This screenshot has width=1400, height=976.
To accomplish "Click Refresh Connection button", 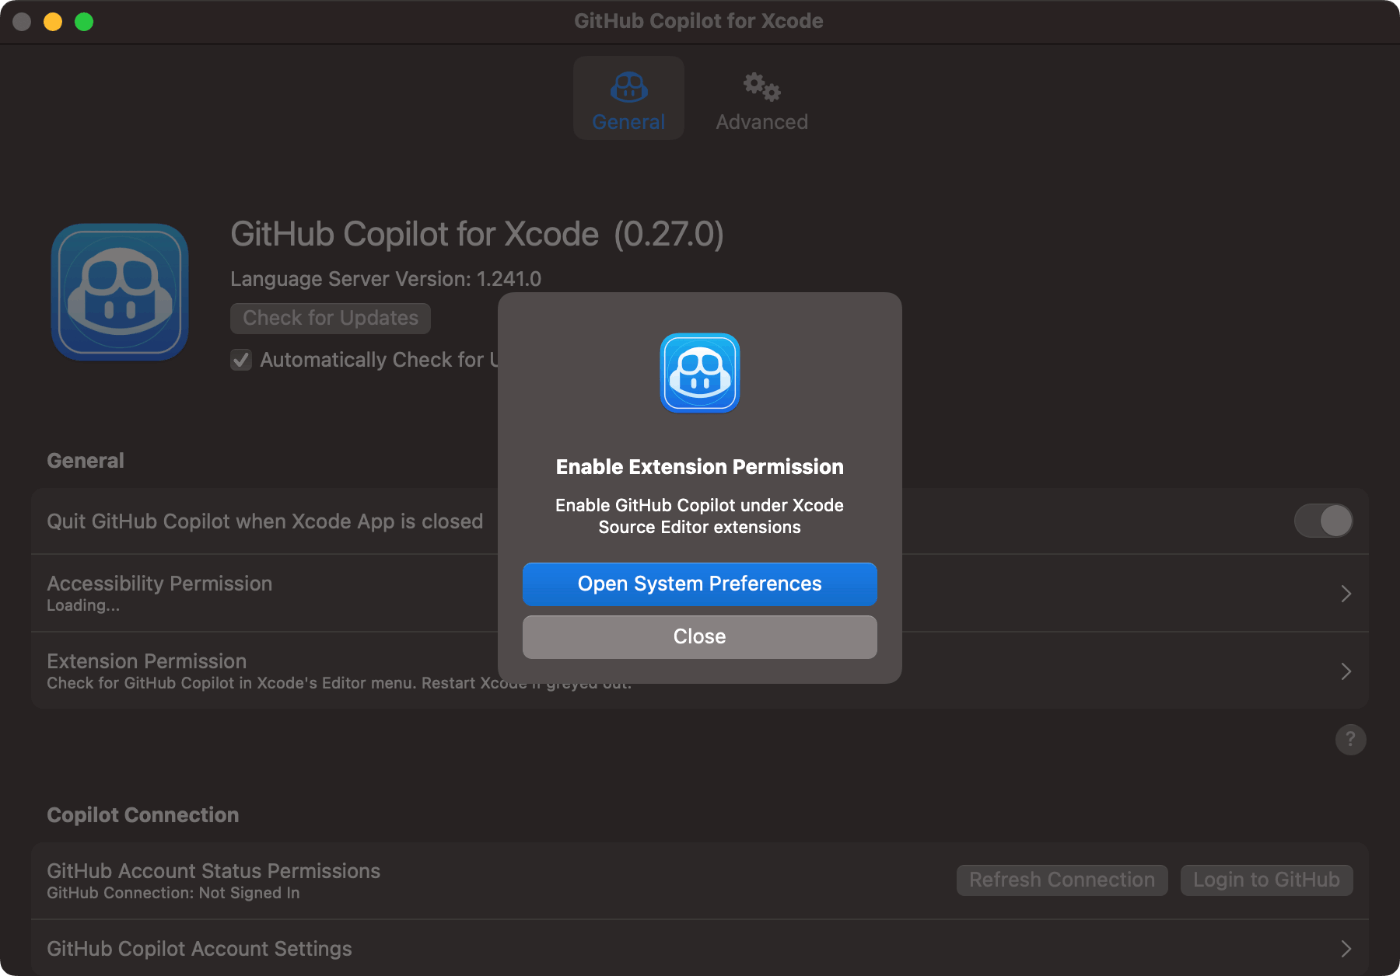I will 1062,880.
